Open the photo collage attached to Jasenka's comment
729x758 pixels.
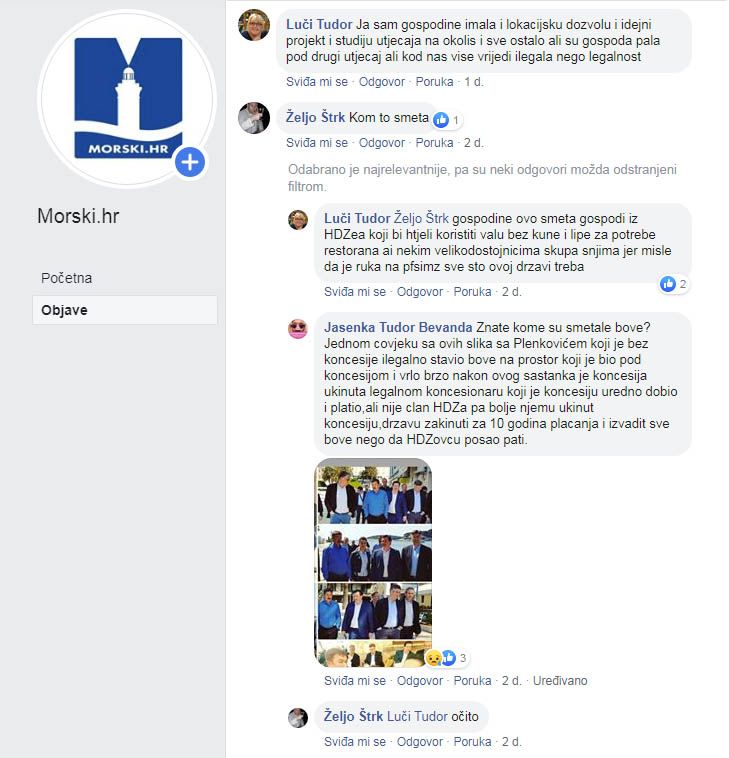coord(373,563)
